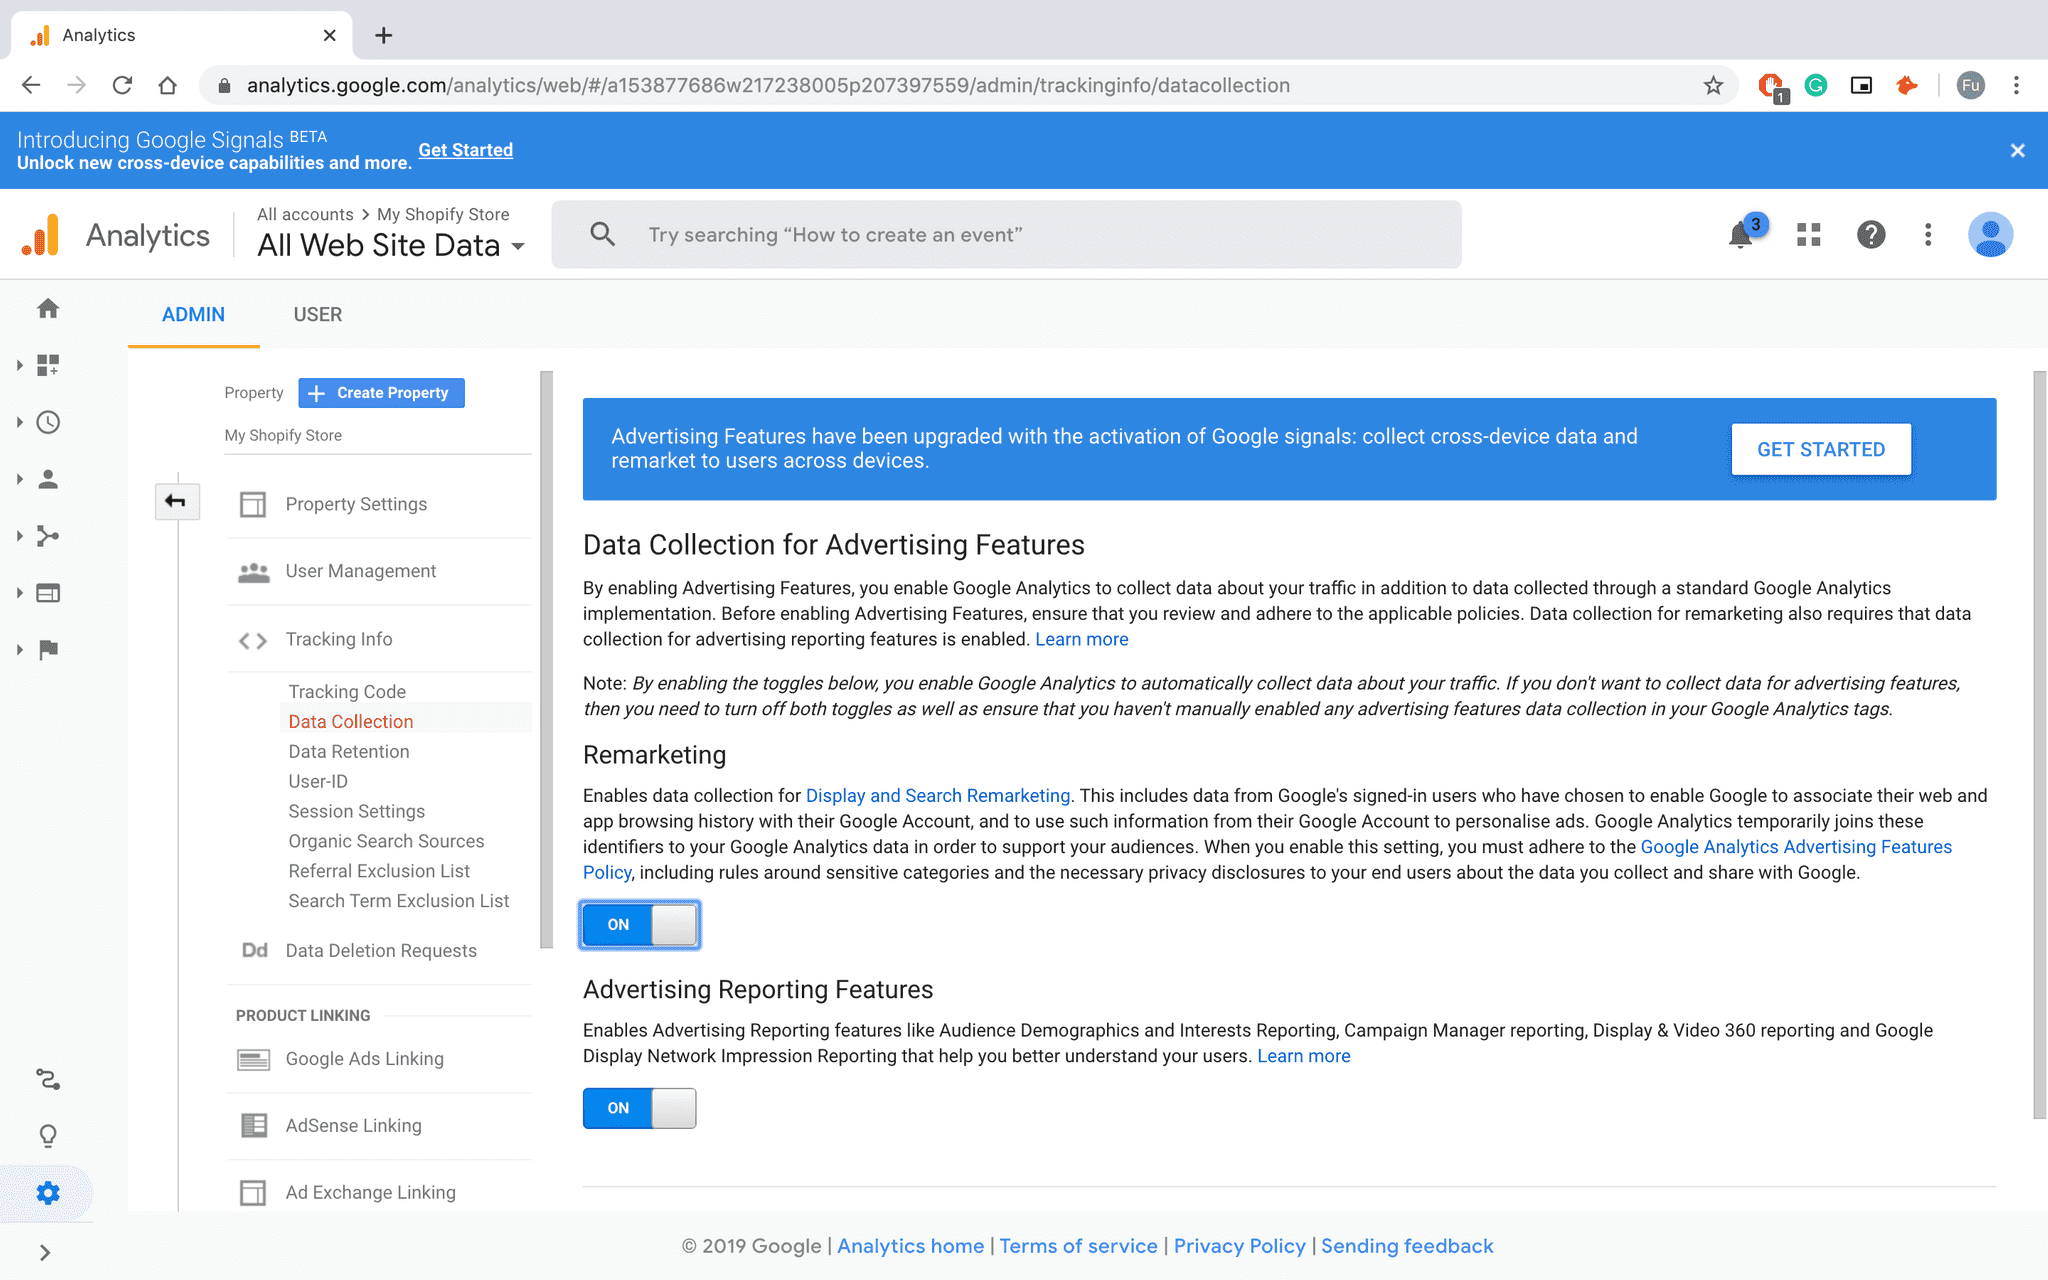Open the Analytics three-dot options menu
This screenshot has width=2048, height=1280.
click(1928, 235)
